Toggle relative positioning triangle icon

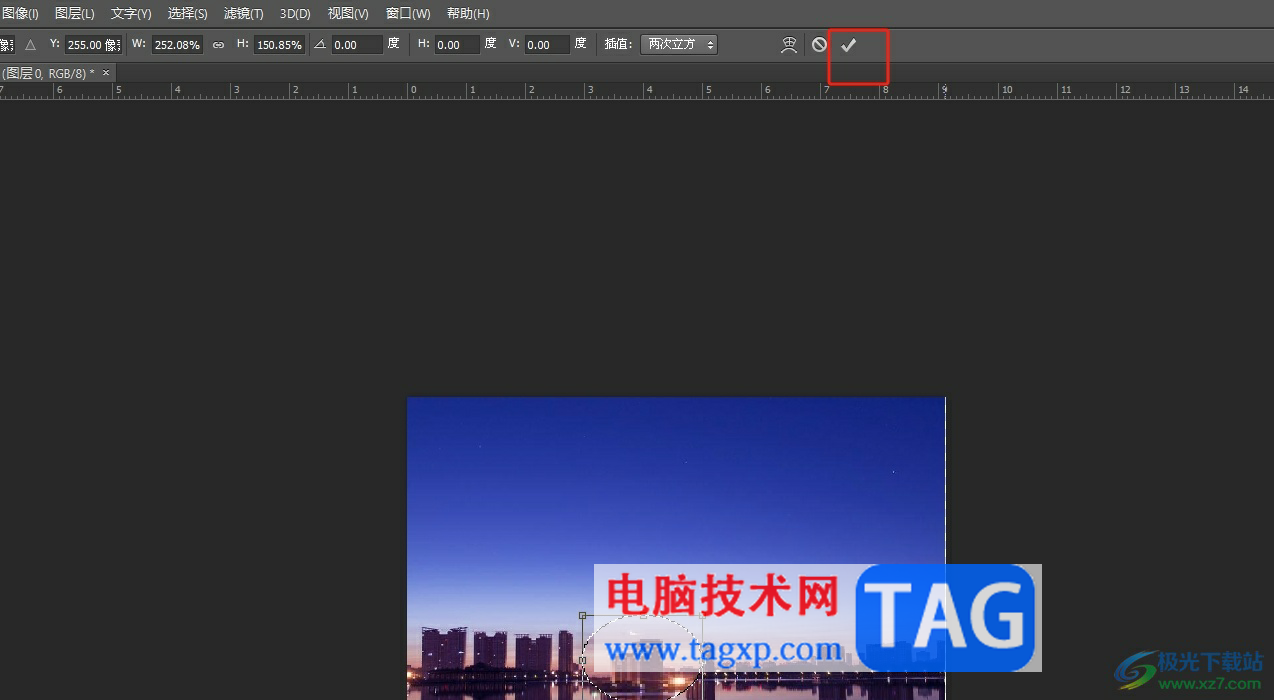[30, 44]
